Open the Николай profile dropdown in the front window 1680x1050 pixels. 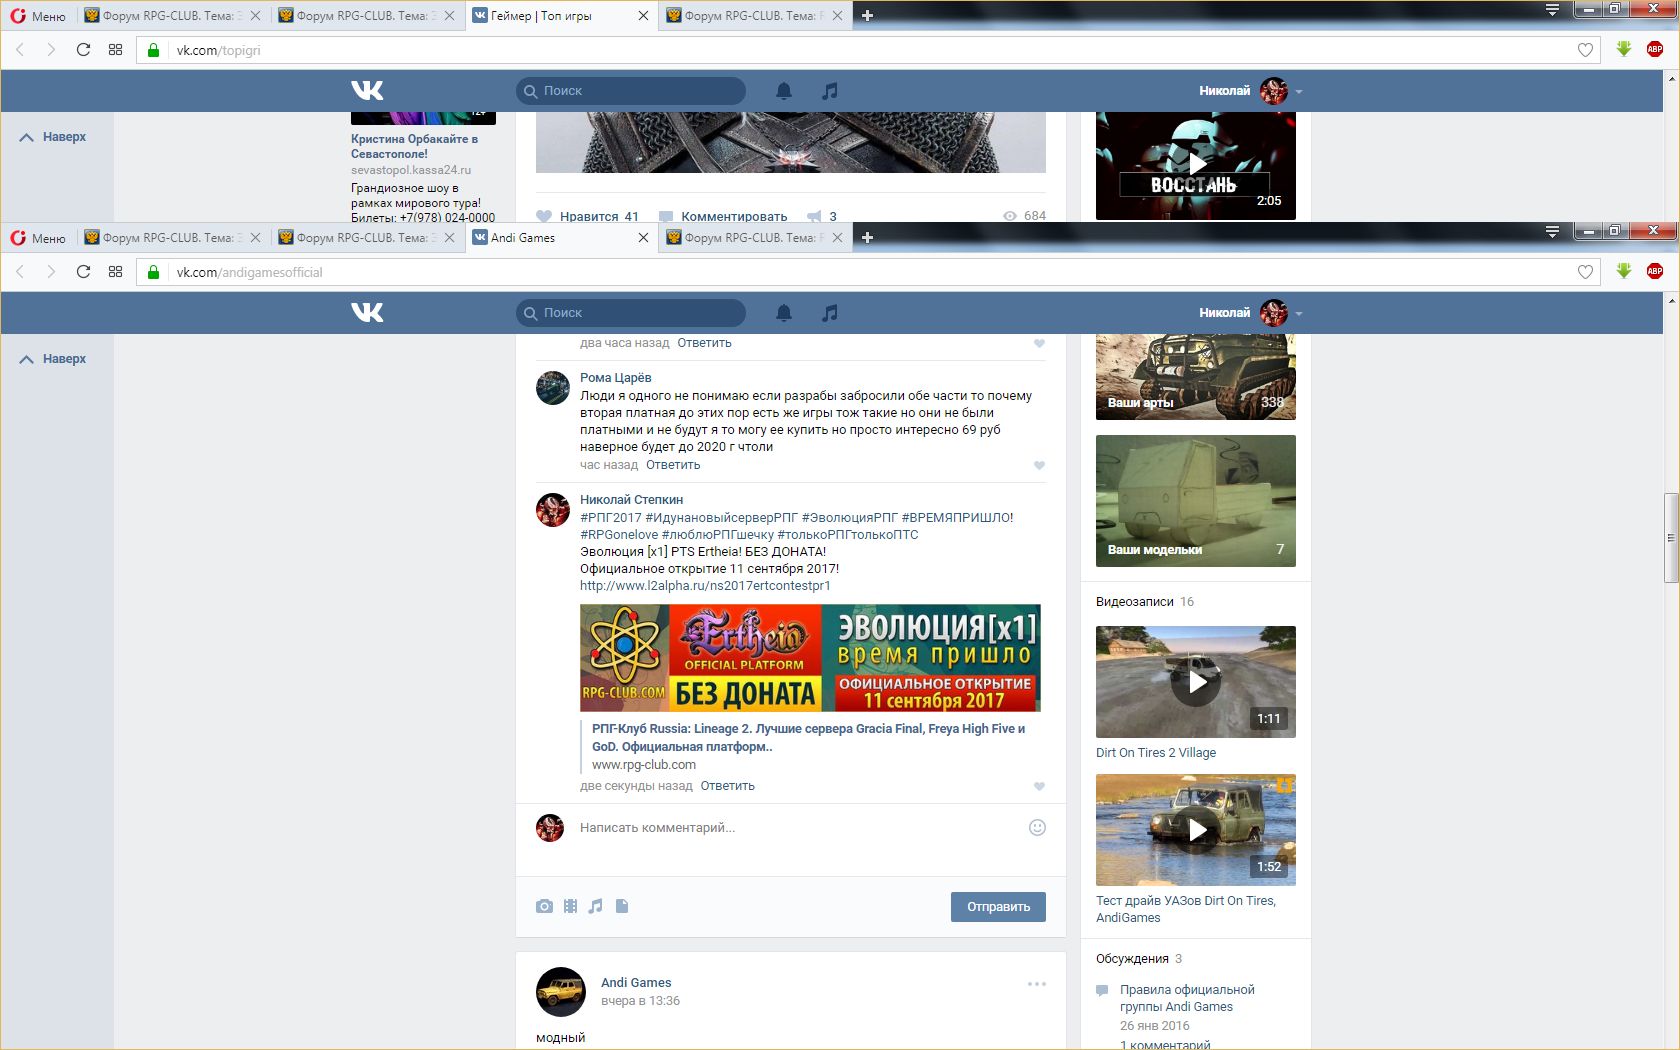pos(1250,313)
